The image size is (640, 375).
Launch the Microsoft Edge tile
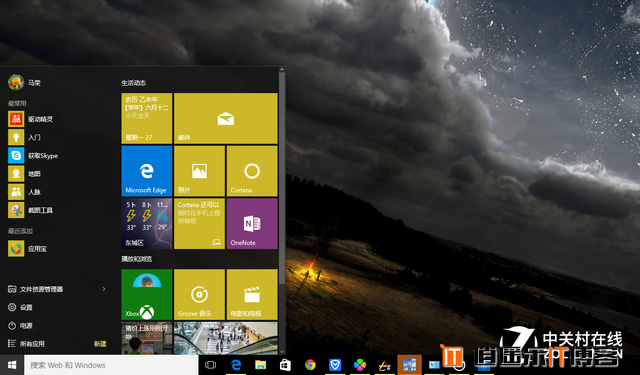point(147,171)
